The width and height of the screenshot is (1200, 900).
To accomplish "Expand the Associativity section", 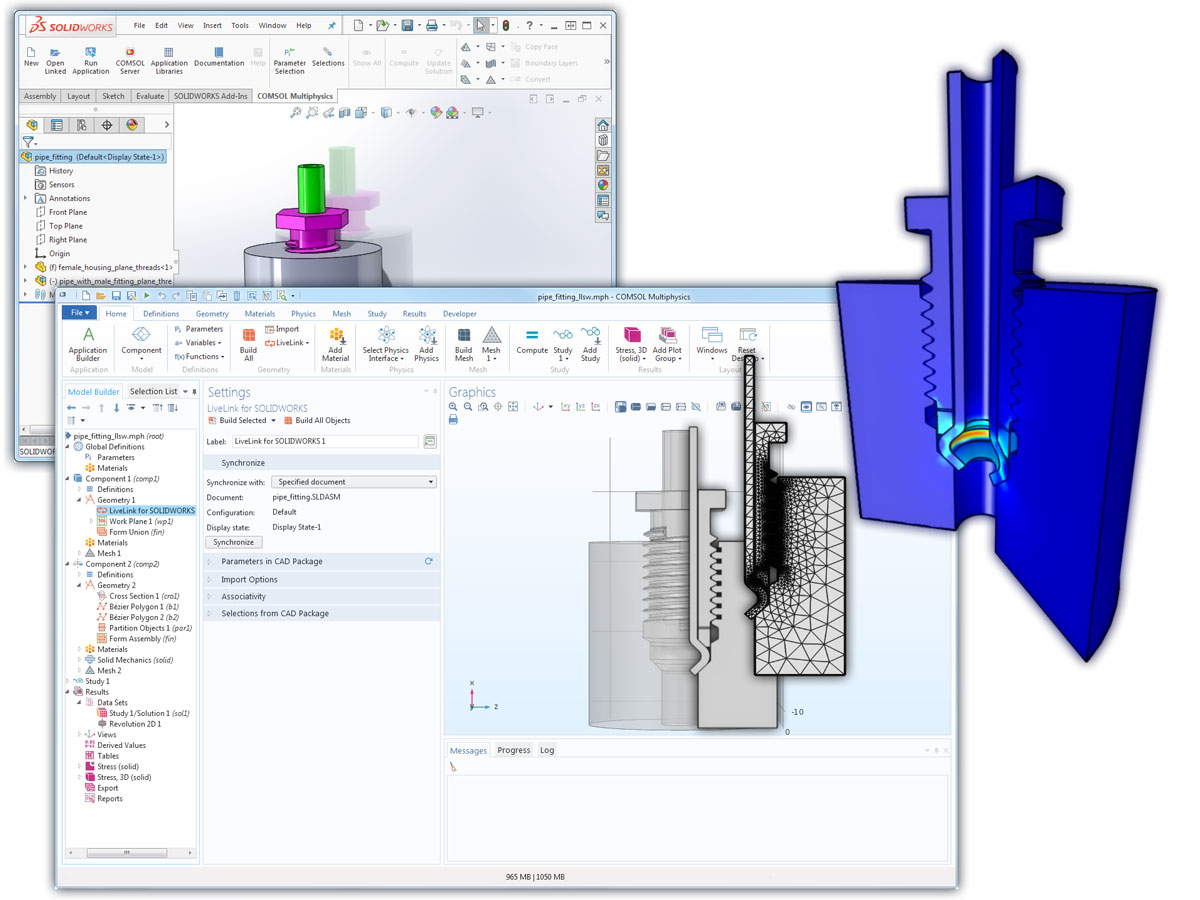I will click(x=243, y=597).
